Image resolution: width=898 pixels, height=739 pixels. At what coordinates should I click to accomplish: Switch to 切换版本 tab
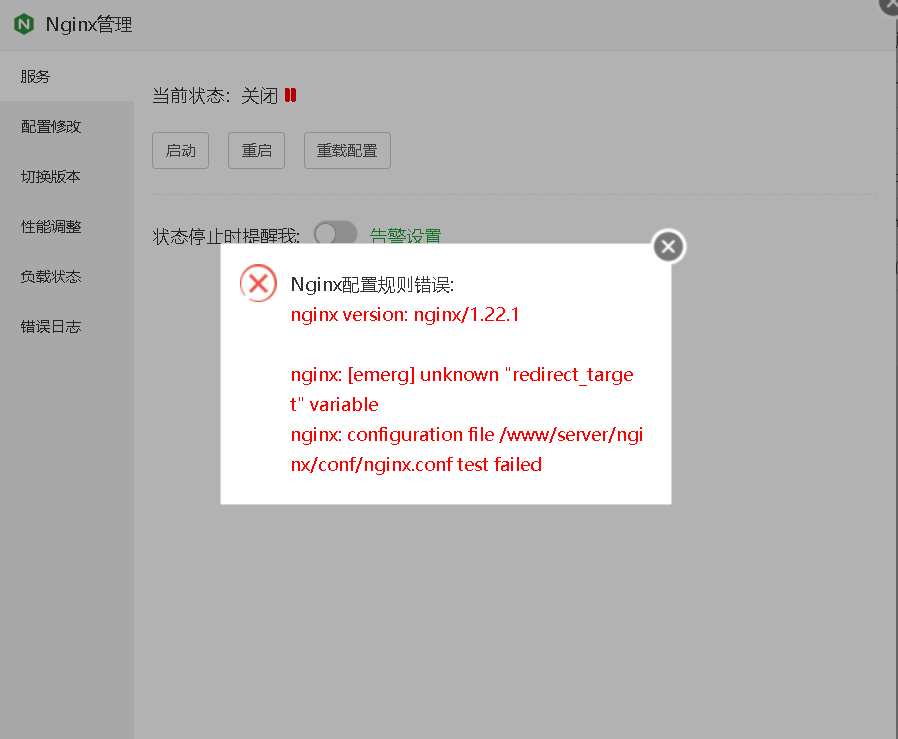point(67,176)
